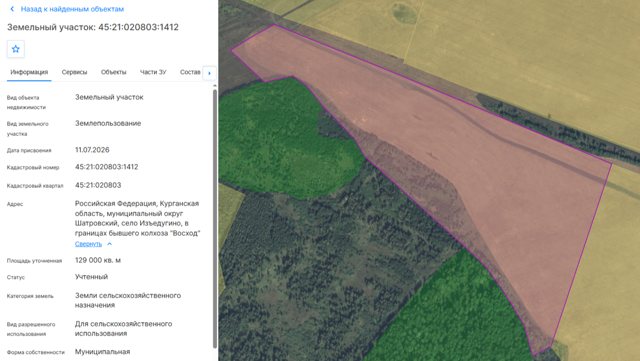Click the back arrow icon

tap(12, 9)
